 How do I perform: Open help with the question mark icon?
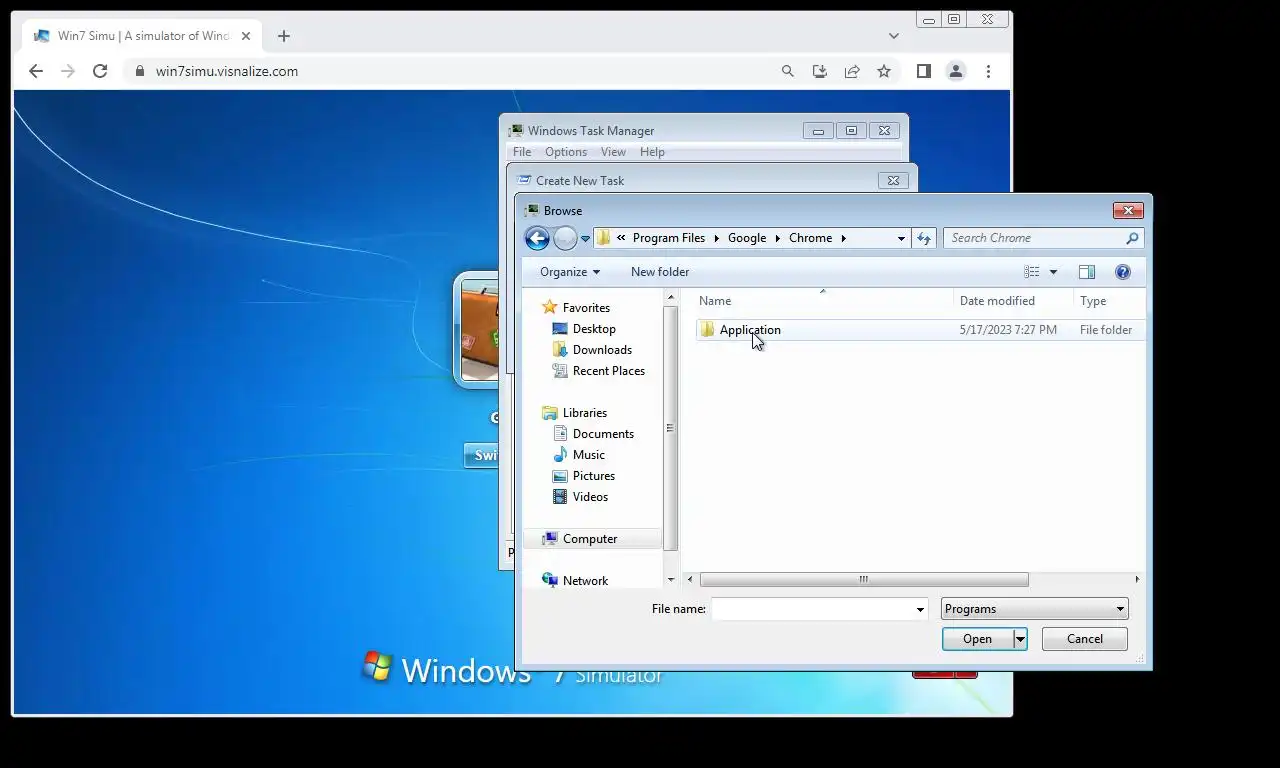pos(1123,272)
